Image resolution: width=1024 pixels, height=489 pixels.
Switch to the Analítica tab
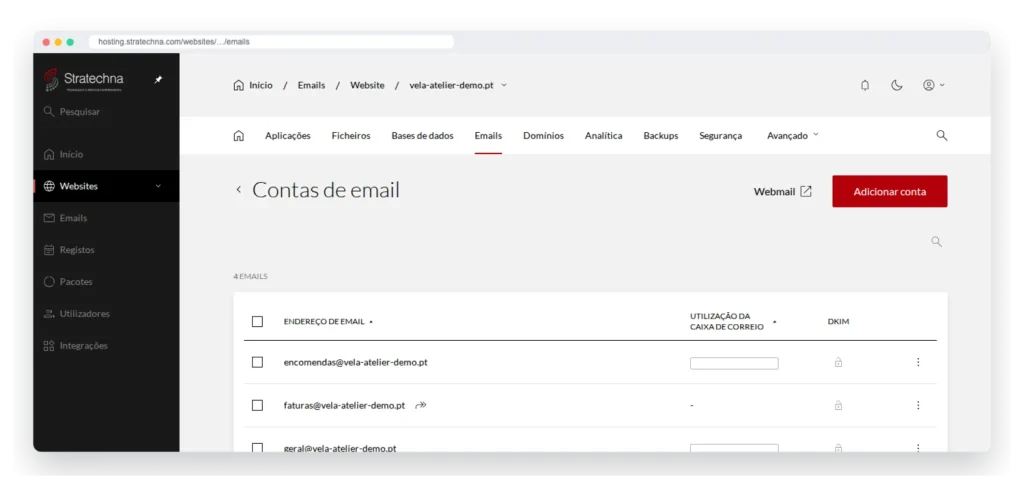point(603,136)
